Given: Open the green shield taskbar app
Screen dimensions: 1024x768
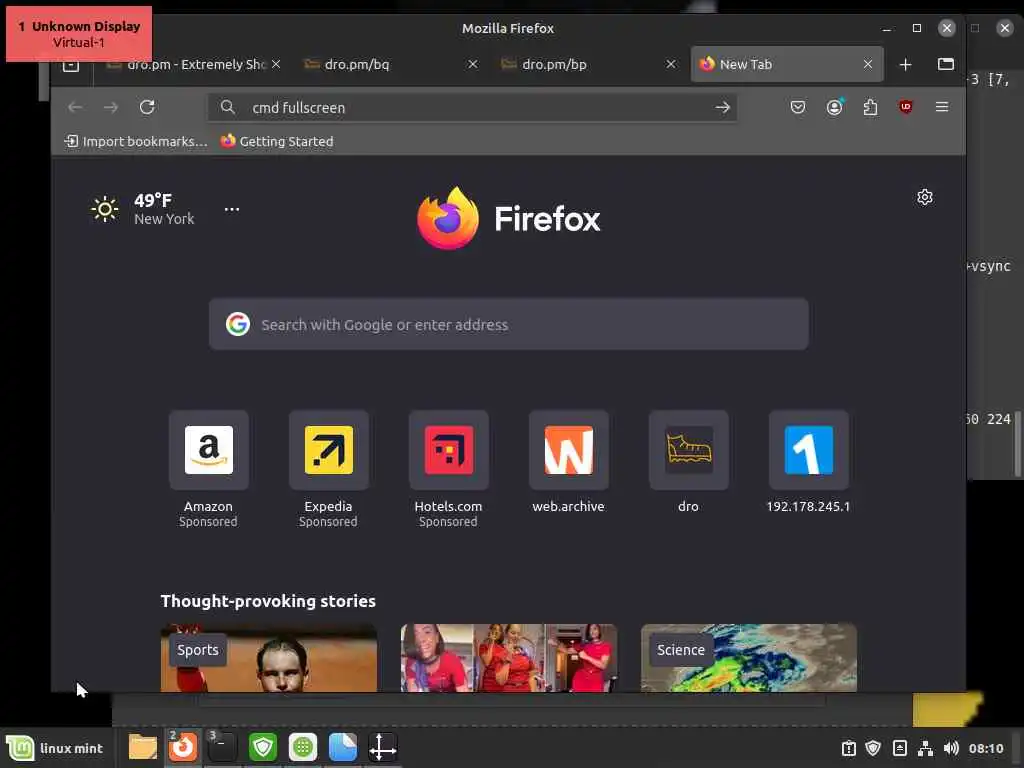Looking at the screenshot, I should pos(263,748).
